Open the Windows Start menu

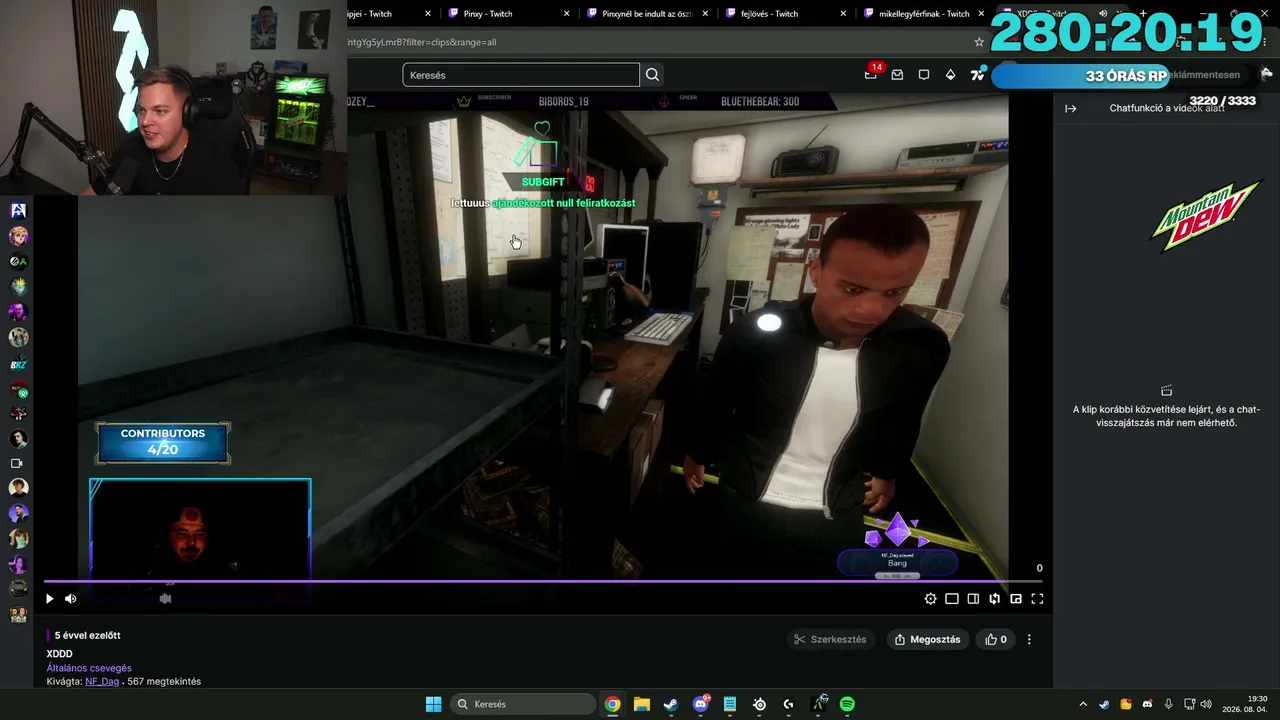(x=433, y=704)
